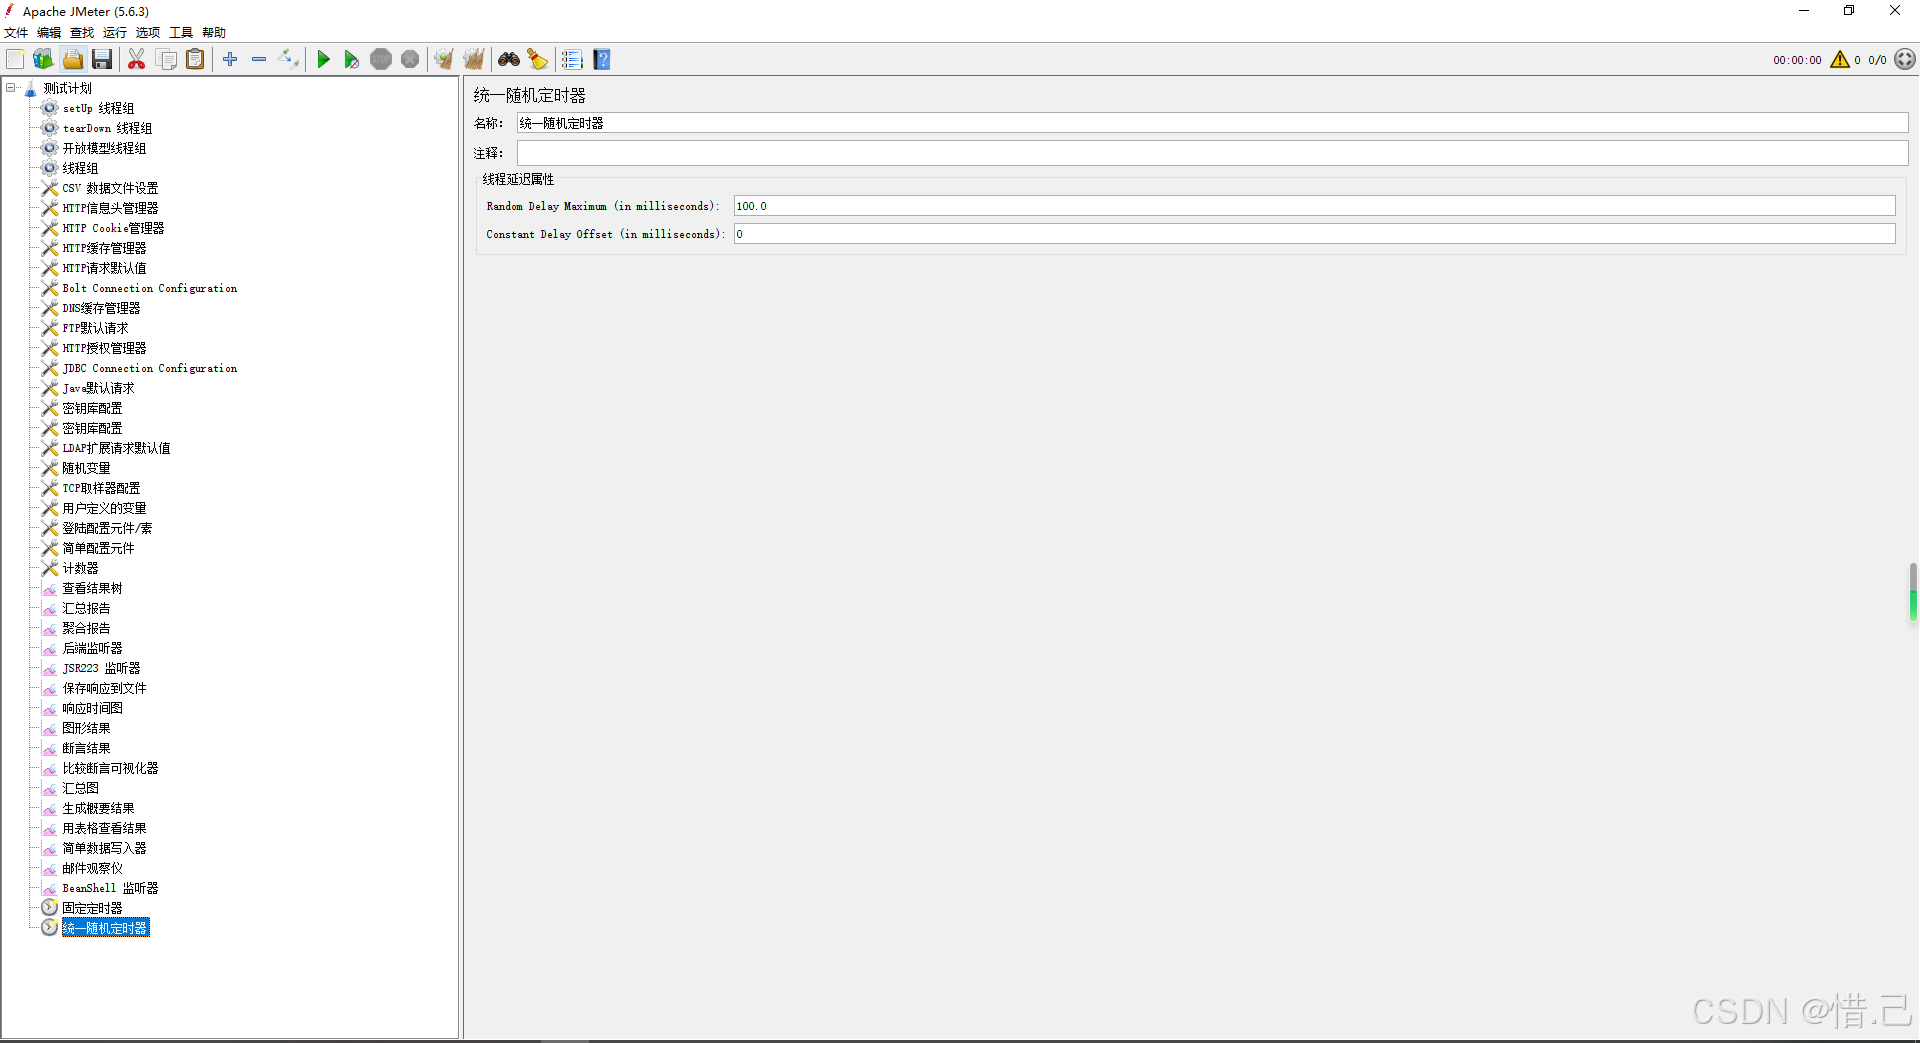Click the remote engines globe icon

(1905, 60)
